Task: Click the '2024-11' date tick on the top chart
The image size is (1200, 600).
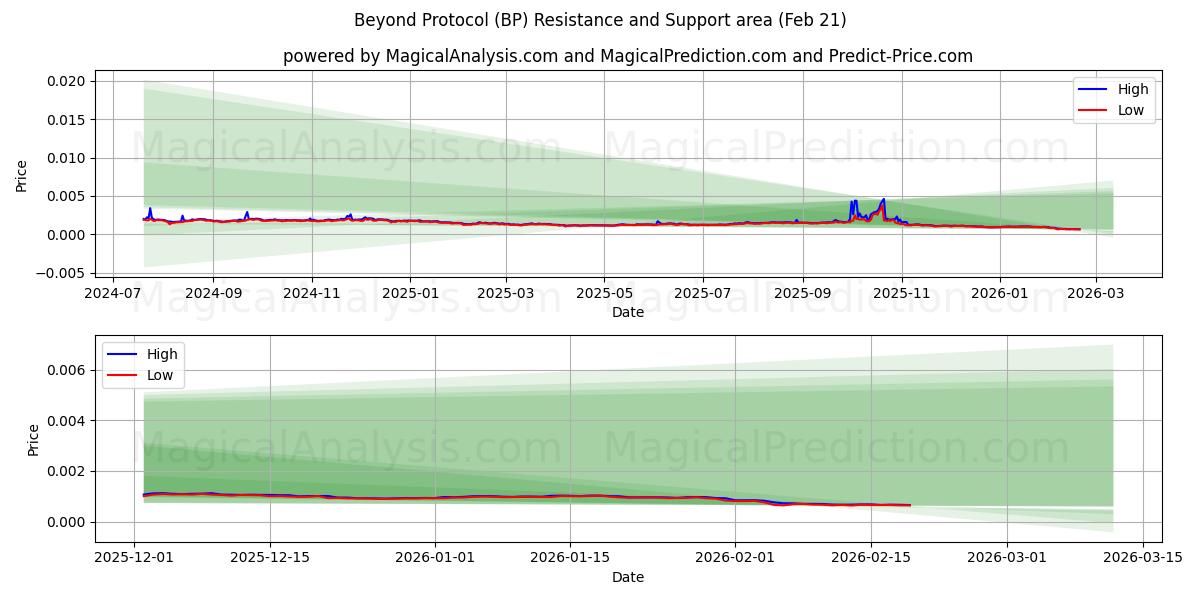Action: coord(312,295)
